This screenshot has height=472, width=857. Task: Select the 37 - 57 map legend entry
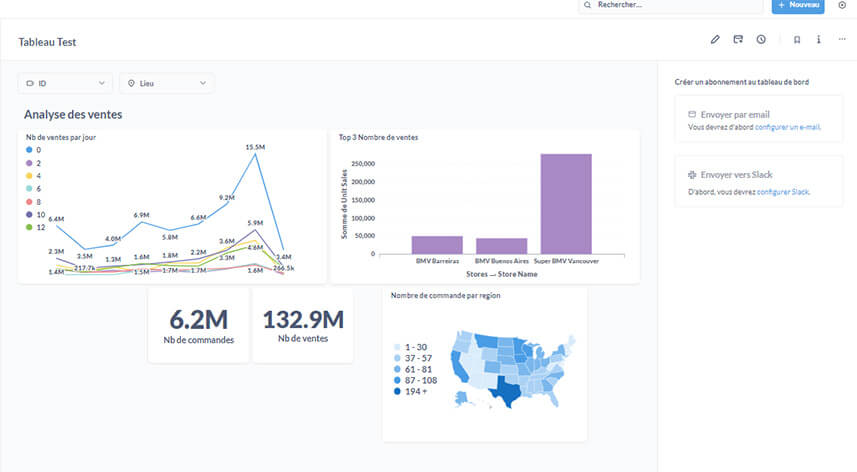(413, 358)
